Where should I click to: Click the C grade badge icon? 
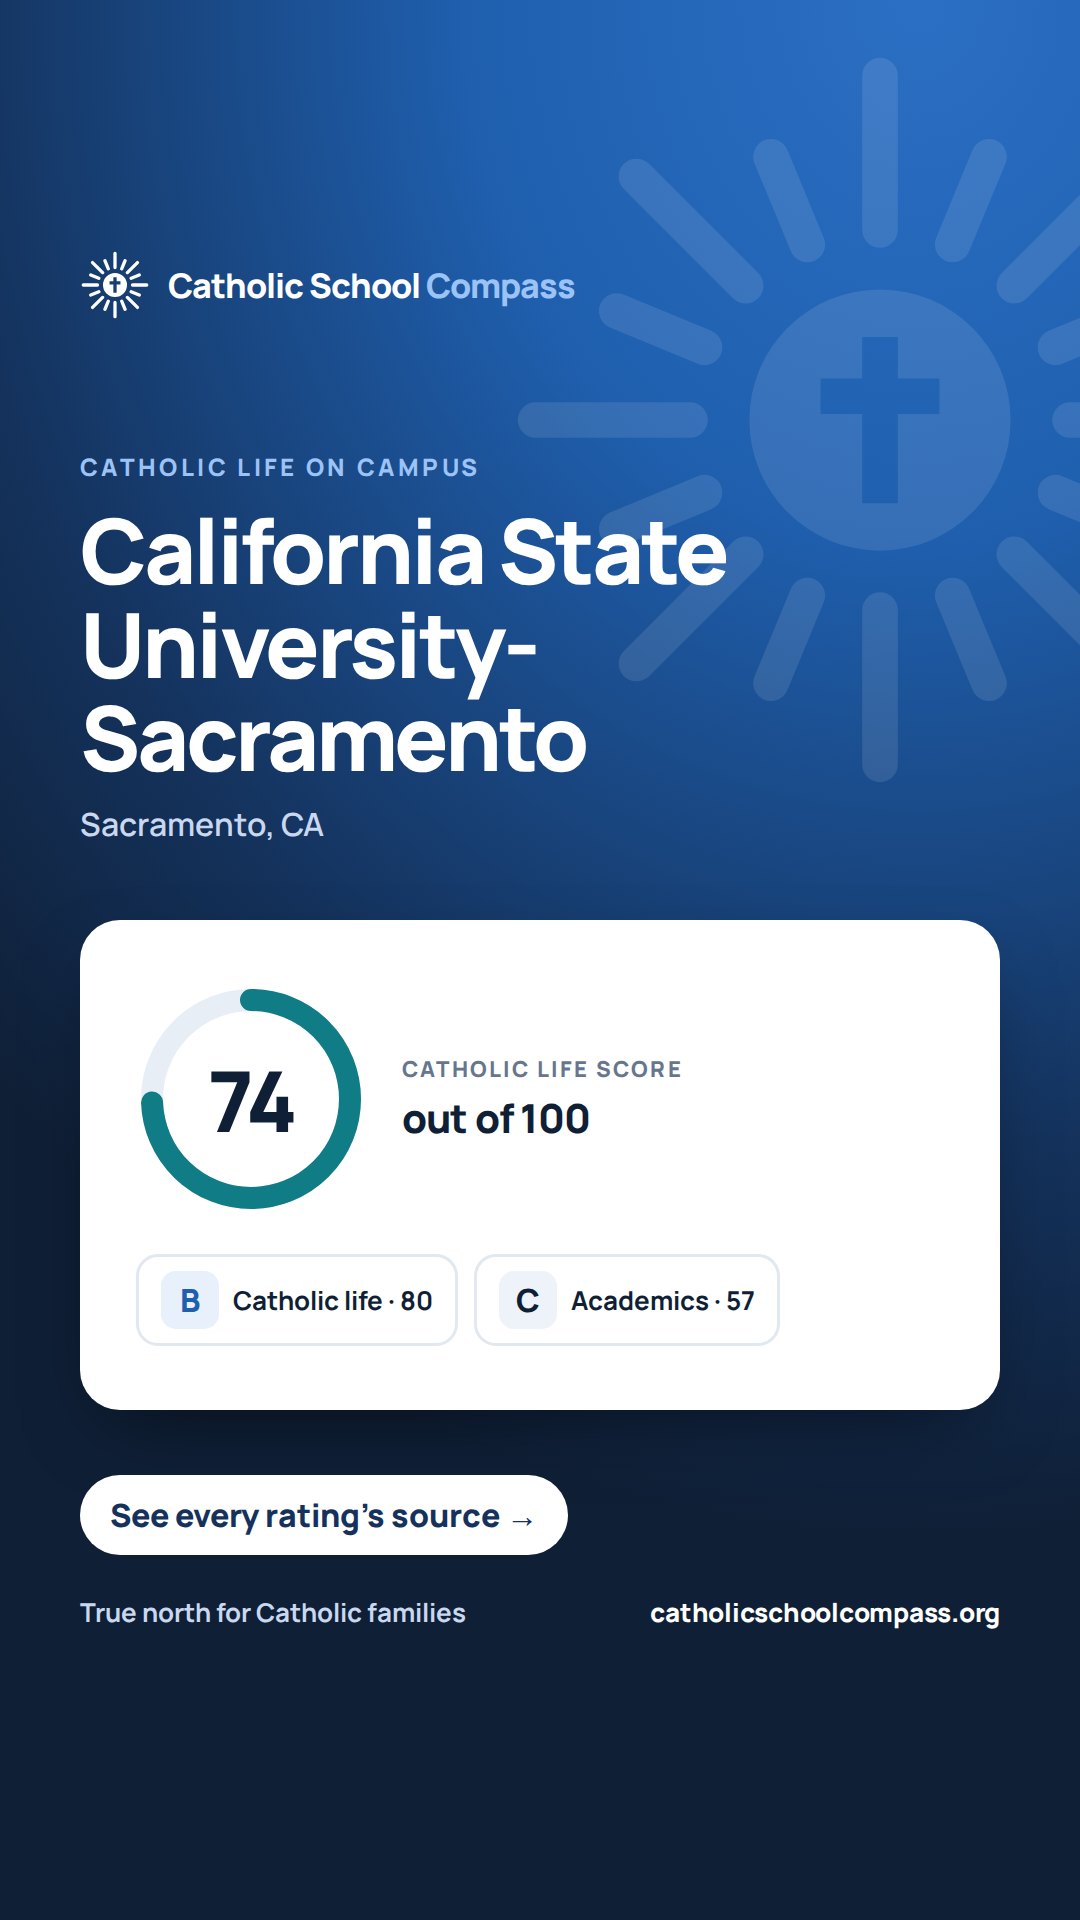click(528, 1300)
